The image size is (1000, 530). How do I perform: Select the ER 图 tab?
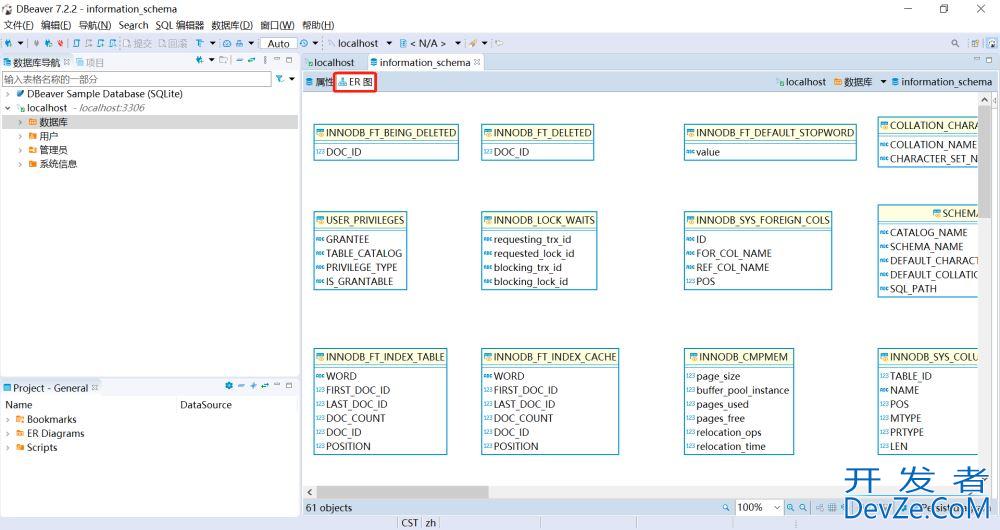356,82
